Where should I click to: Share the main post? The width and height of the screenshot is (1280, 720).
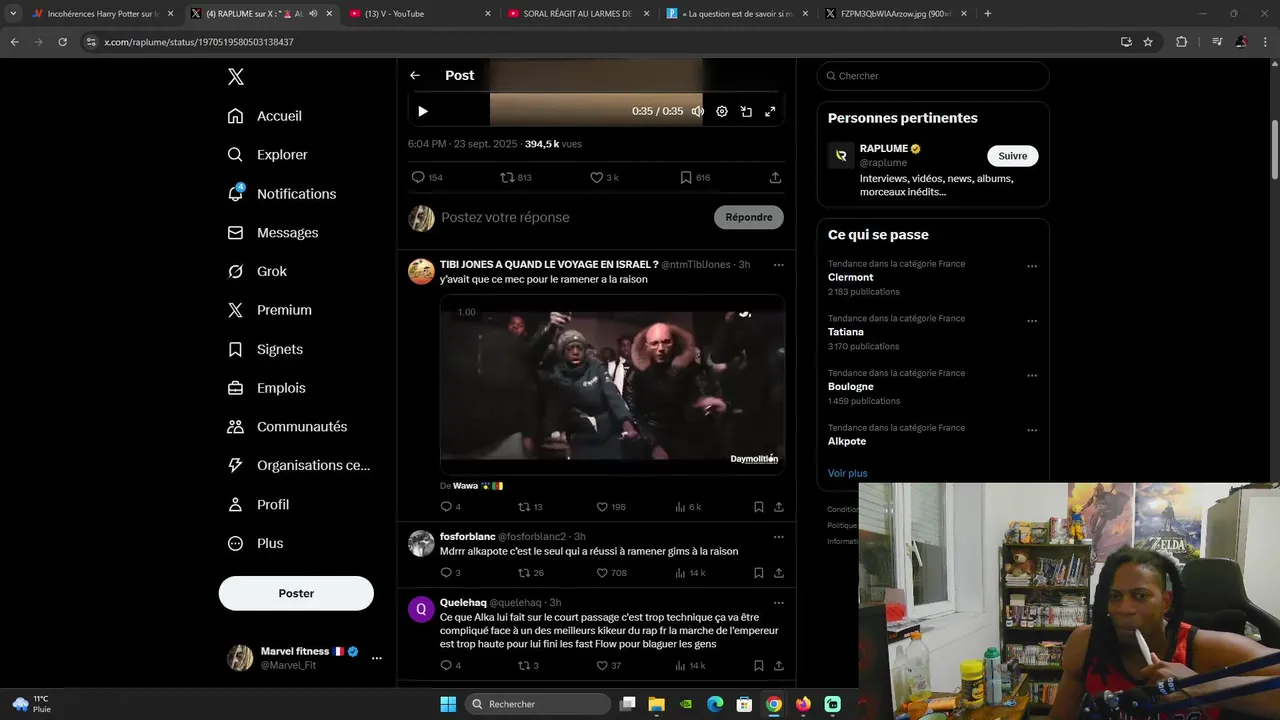click(775, 177)
